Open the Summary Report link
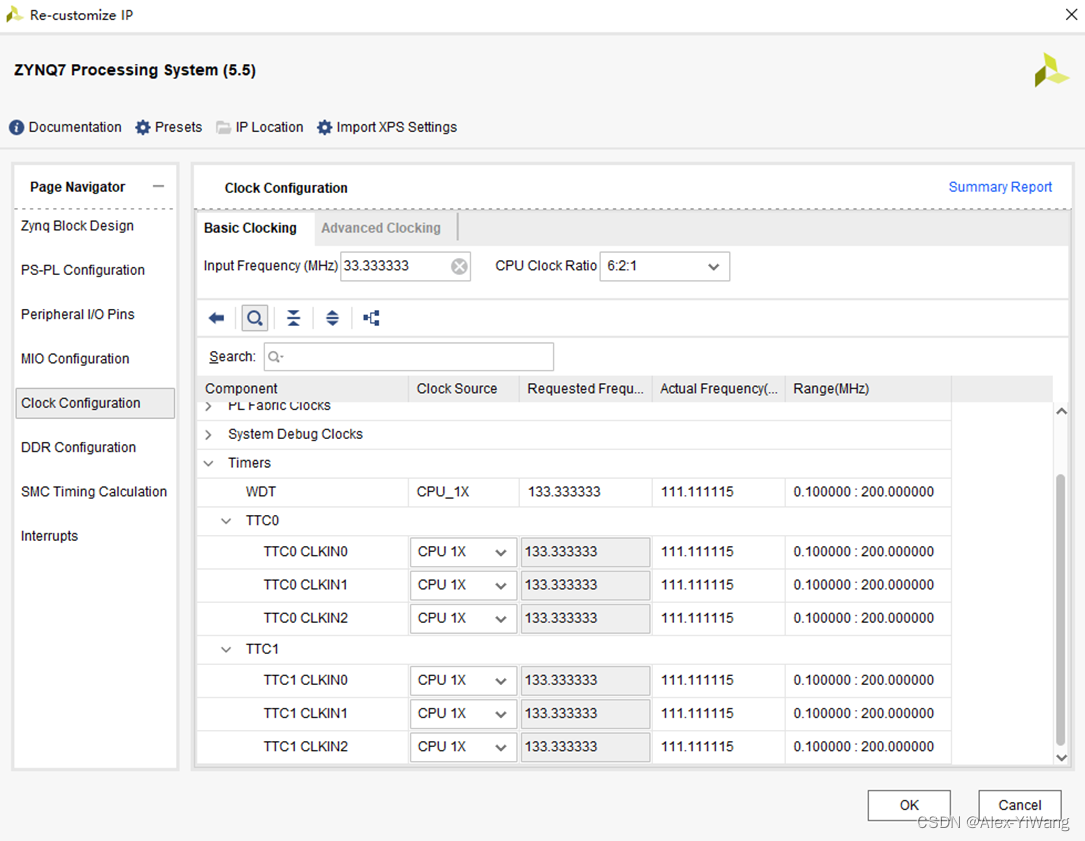 pos(1000,187)
